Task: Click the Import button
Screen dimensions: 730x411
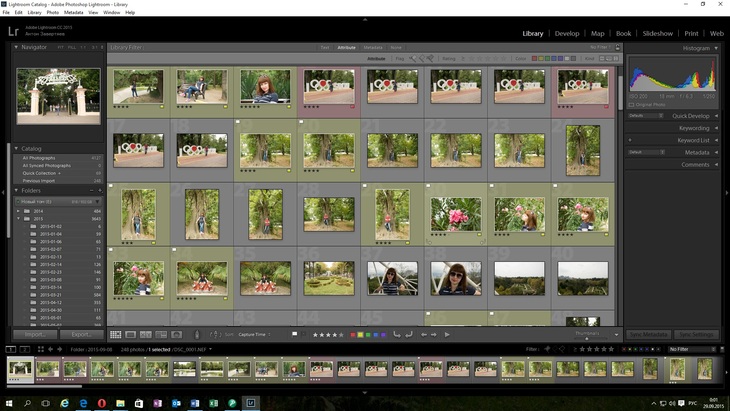Action: 34,334
